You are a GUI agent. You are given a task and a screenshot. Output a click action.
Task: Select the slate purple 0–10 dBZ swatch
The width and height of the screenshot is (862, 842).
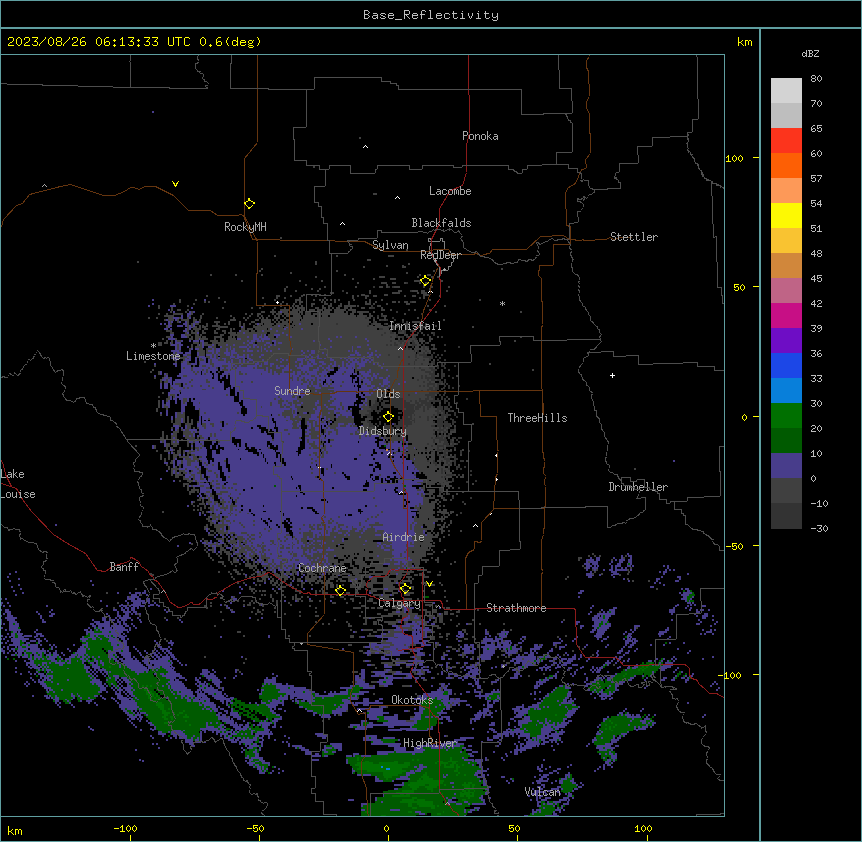point(786,466)
